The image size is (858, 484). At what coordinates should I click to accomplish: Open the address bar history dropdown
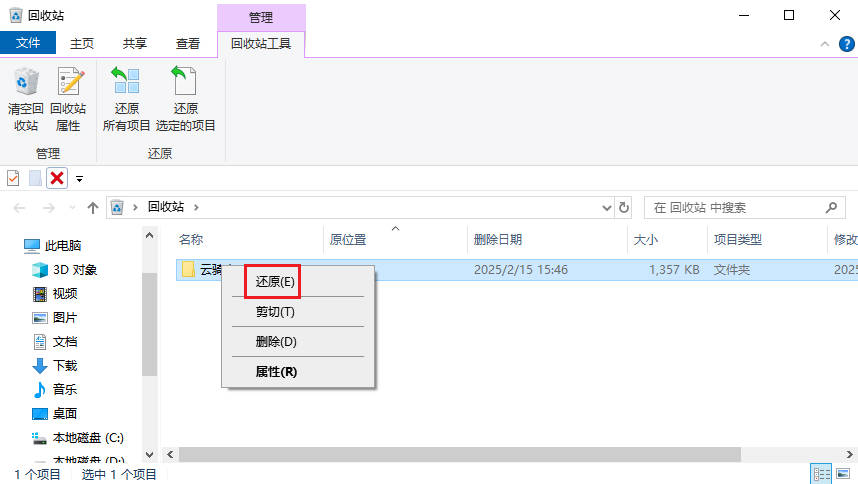(x=605, y=208)
